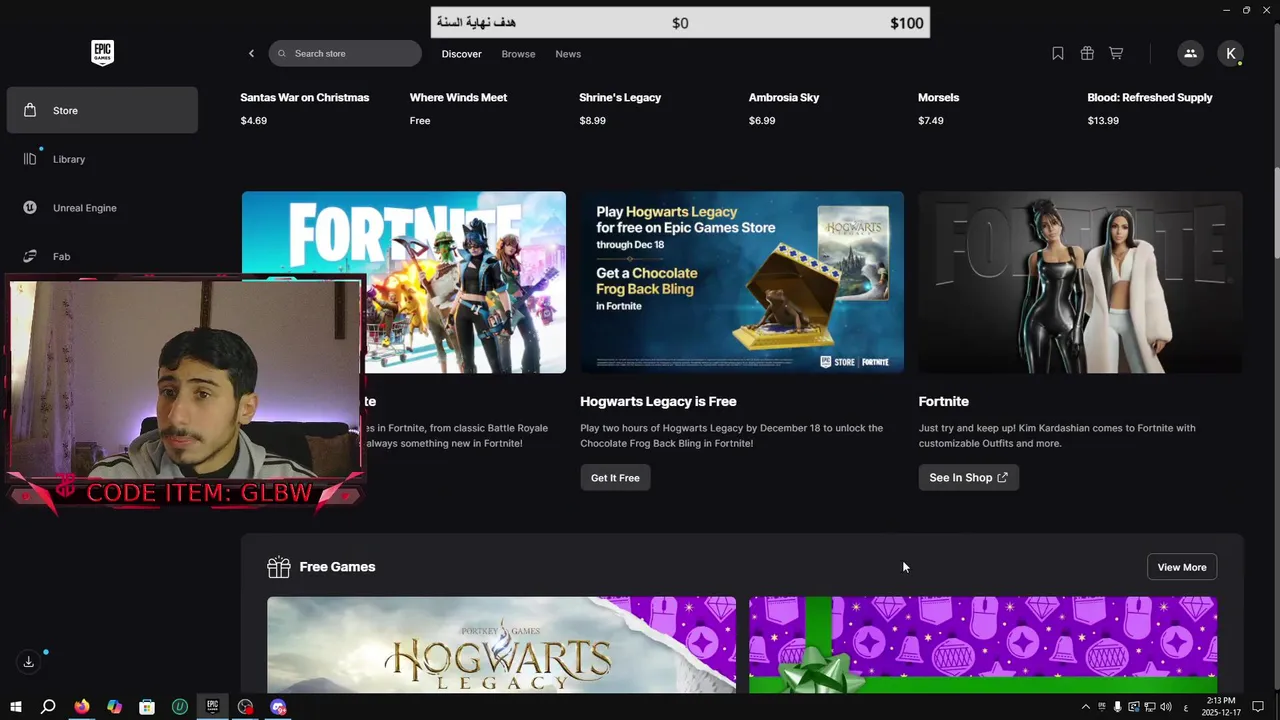Open the Fortnite Kim Kardashian banner image

pos(1081,282)
